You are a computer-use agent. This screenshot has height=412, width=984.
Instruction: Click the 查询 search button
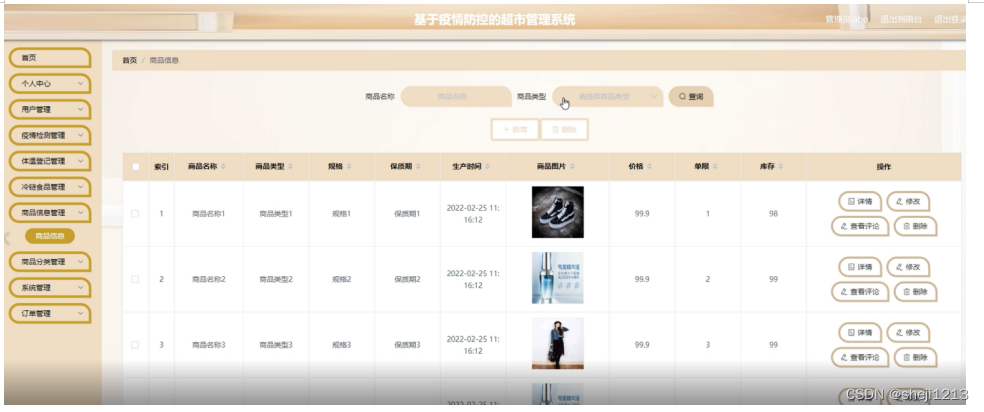click(691, 97)
